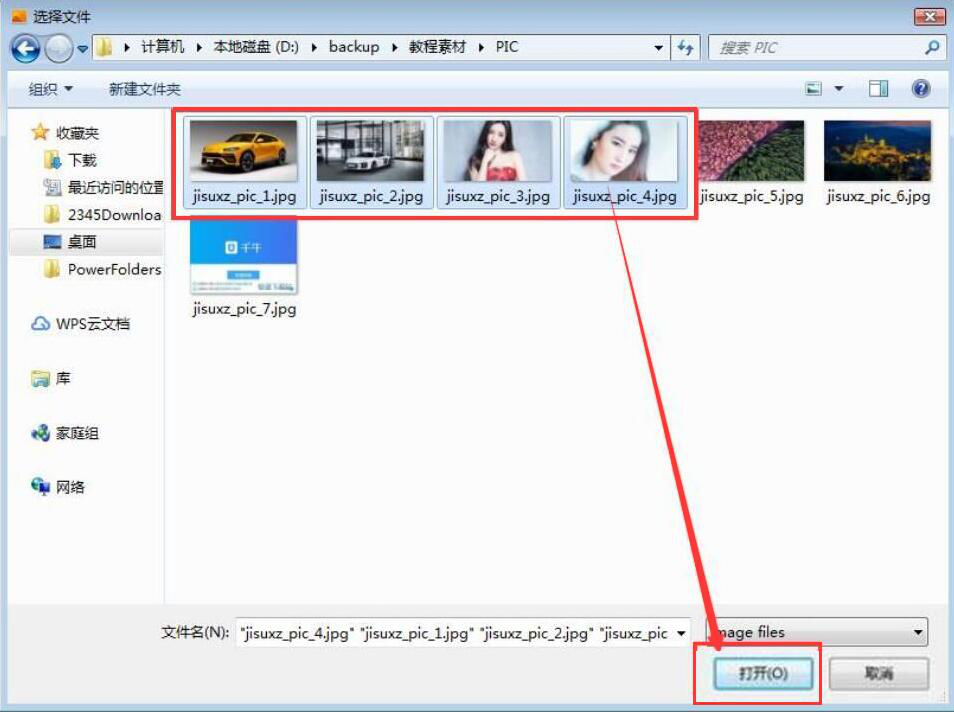The image size is (954, 712).
Task: Select PIC in the address path
Action: [507, 47]
